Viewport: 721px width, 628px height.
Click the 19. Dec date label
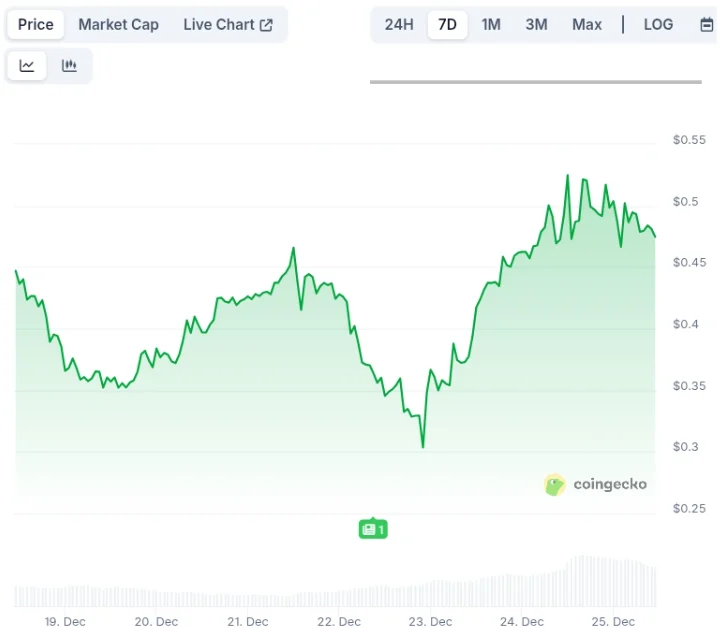coord(64,621)
